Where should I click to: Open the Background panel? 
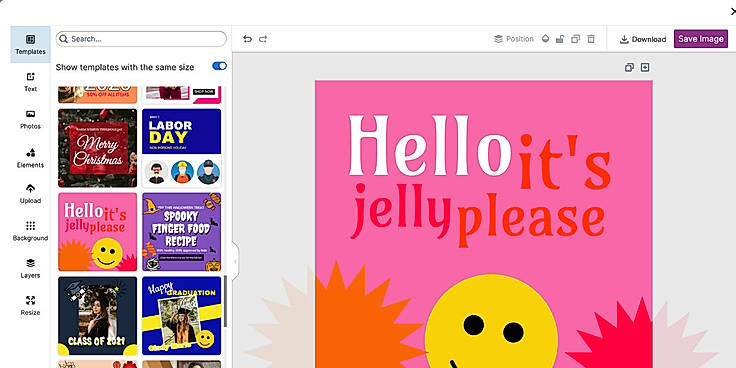pos(31,231)
